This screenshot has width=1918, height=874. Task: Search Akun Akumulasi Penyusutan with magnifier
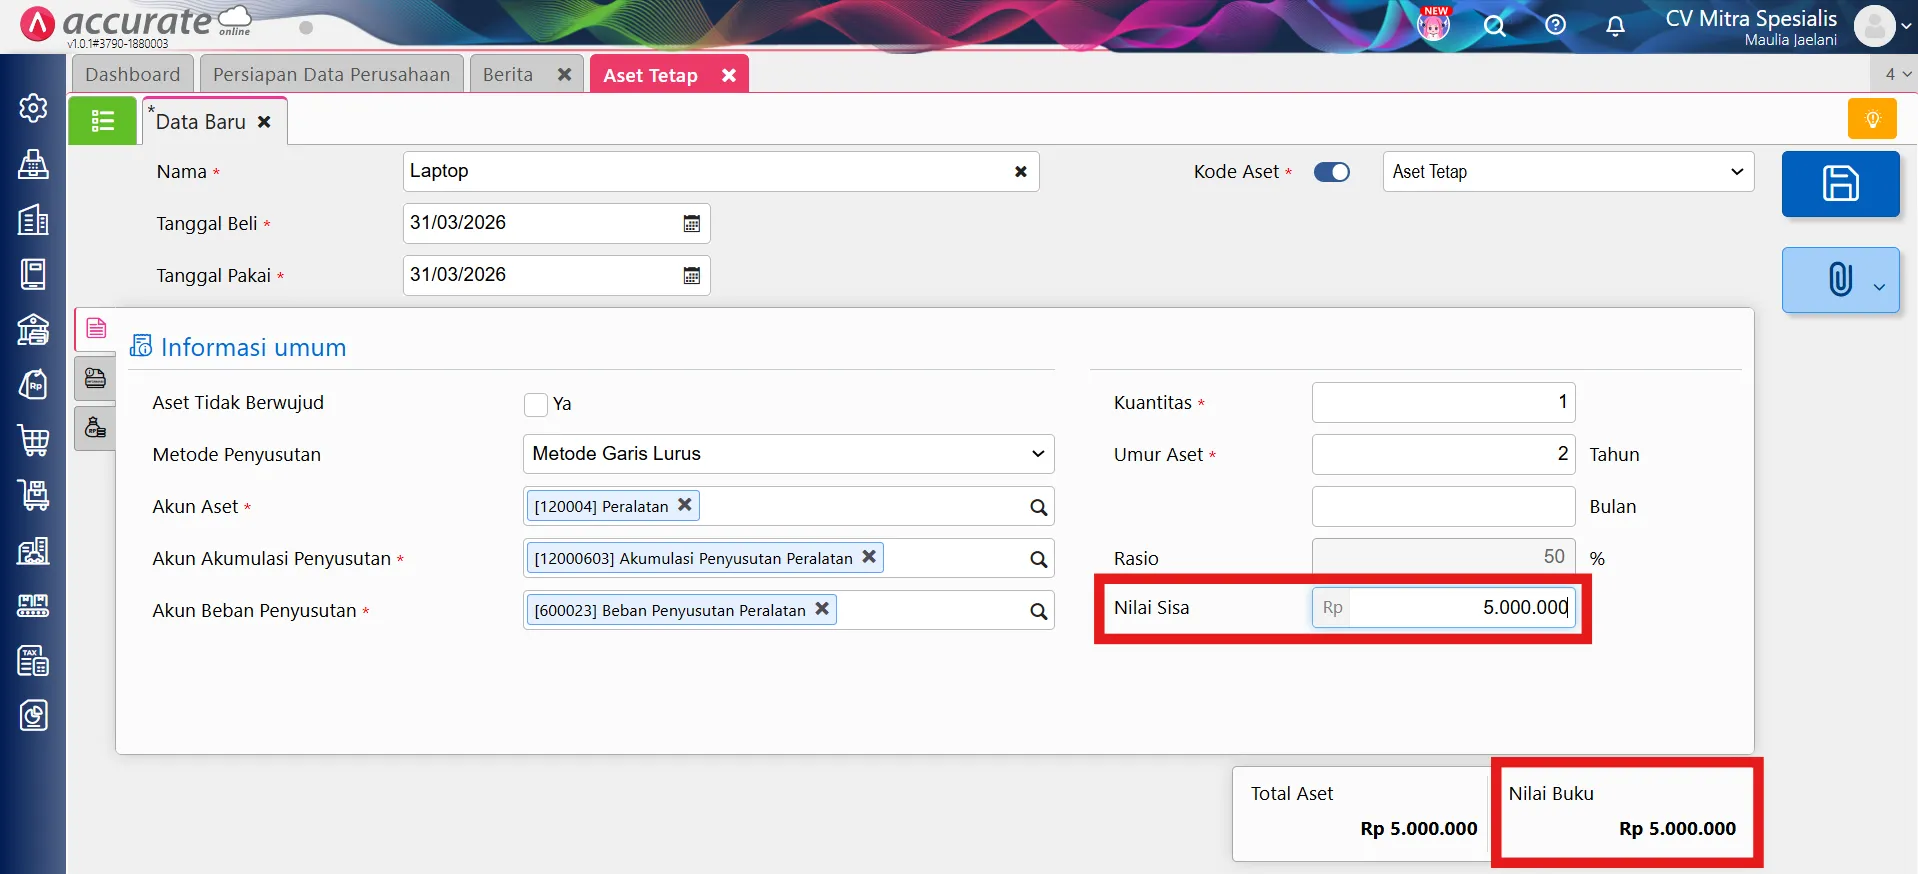(1038, 560)
